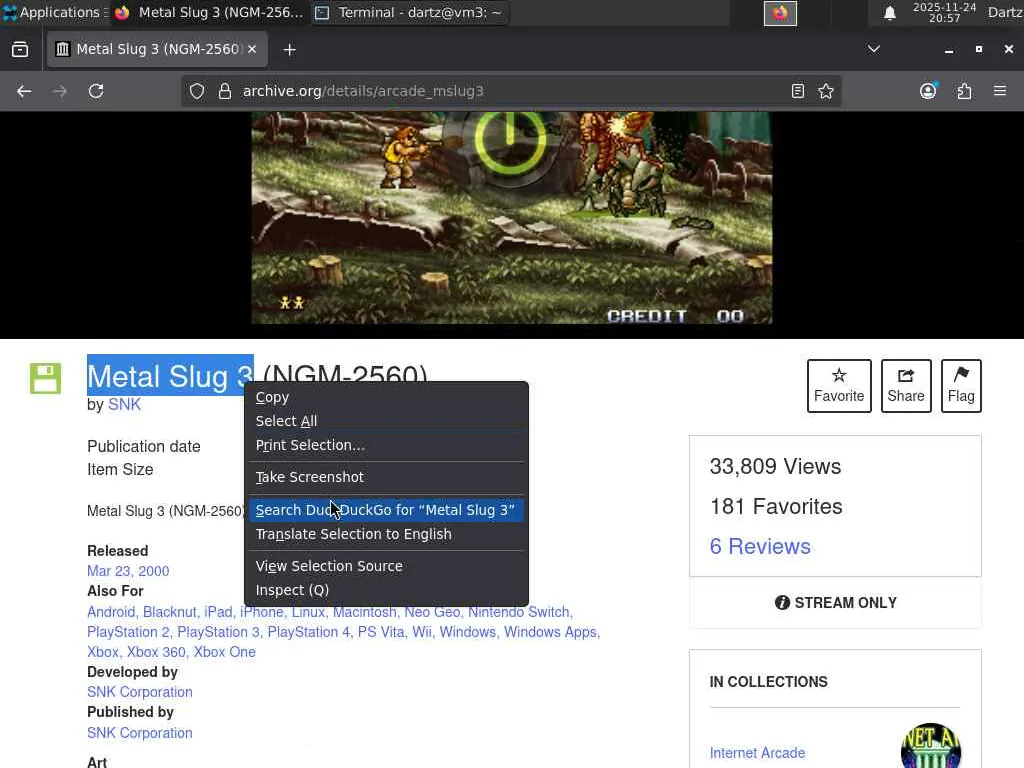Open the Xbox 360 link
Screen dimensions: 1024x768
[156, 652]
